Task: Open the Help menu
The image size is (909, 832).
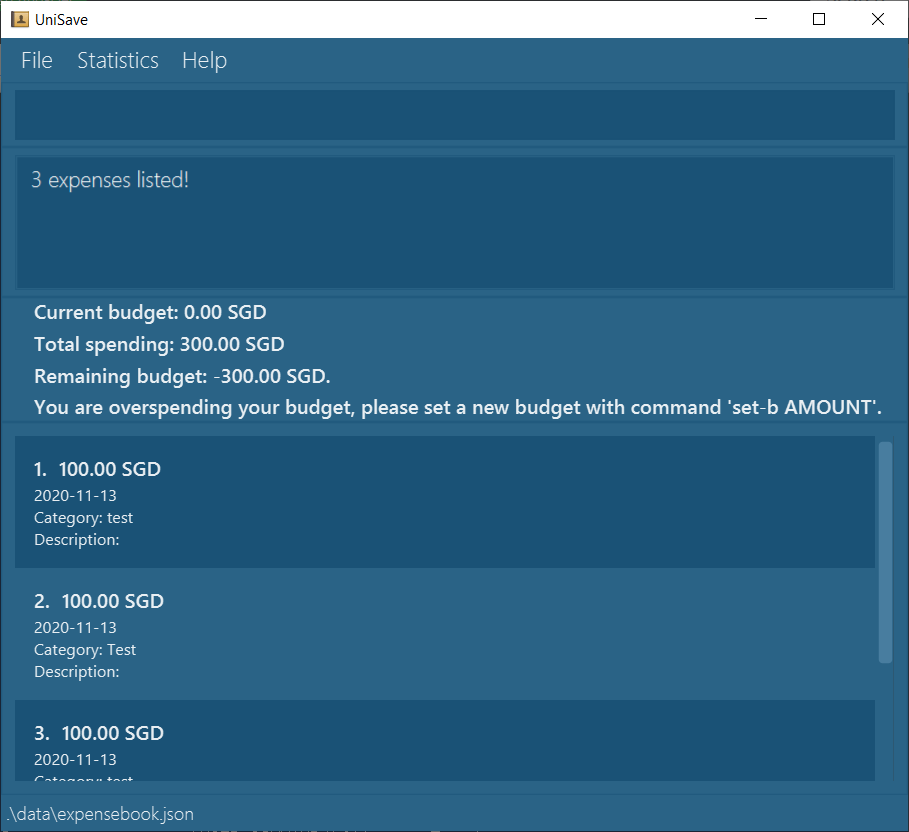Action: [x=204, y=60]
